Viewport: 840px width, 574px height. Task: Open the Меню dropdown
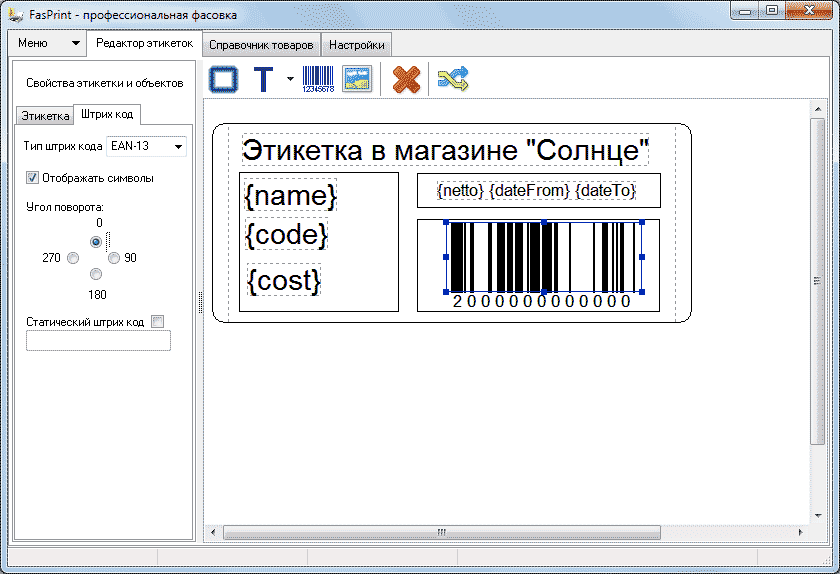click(x=48, y=43)
